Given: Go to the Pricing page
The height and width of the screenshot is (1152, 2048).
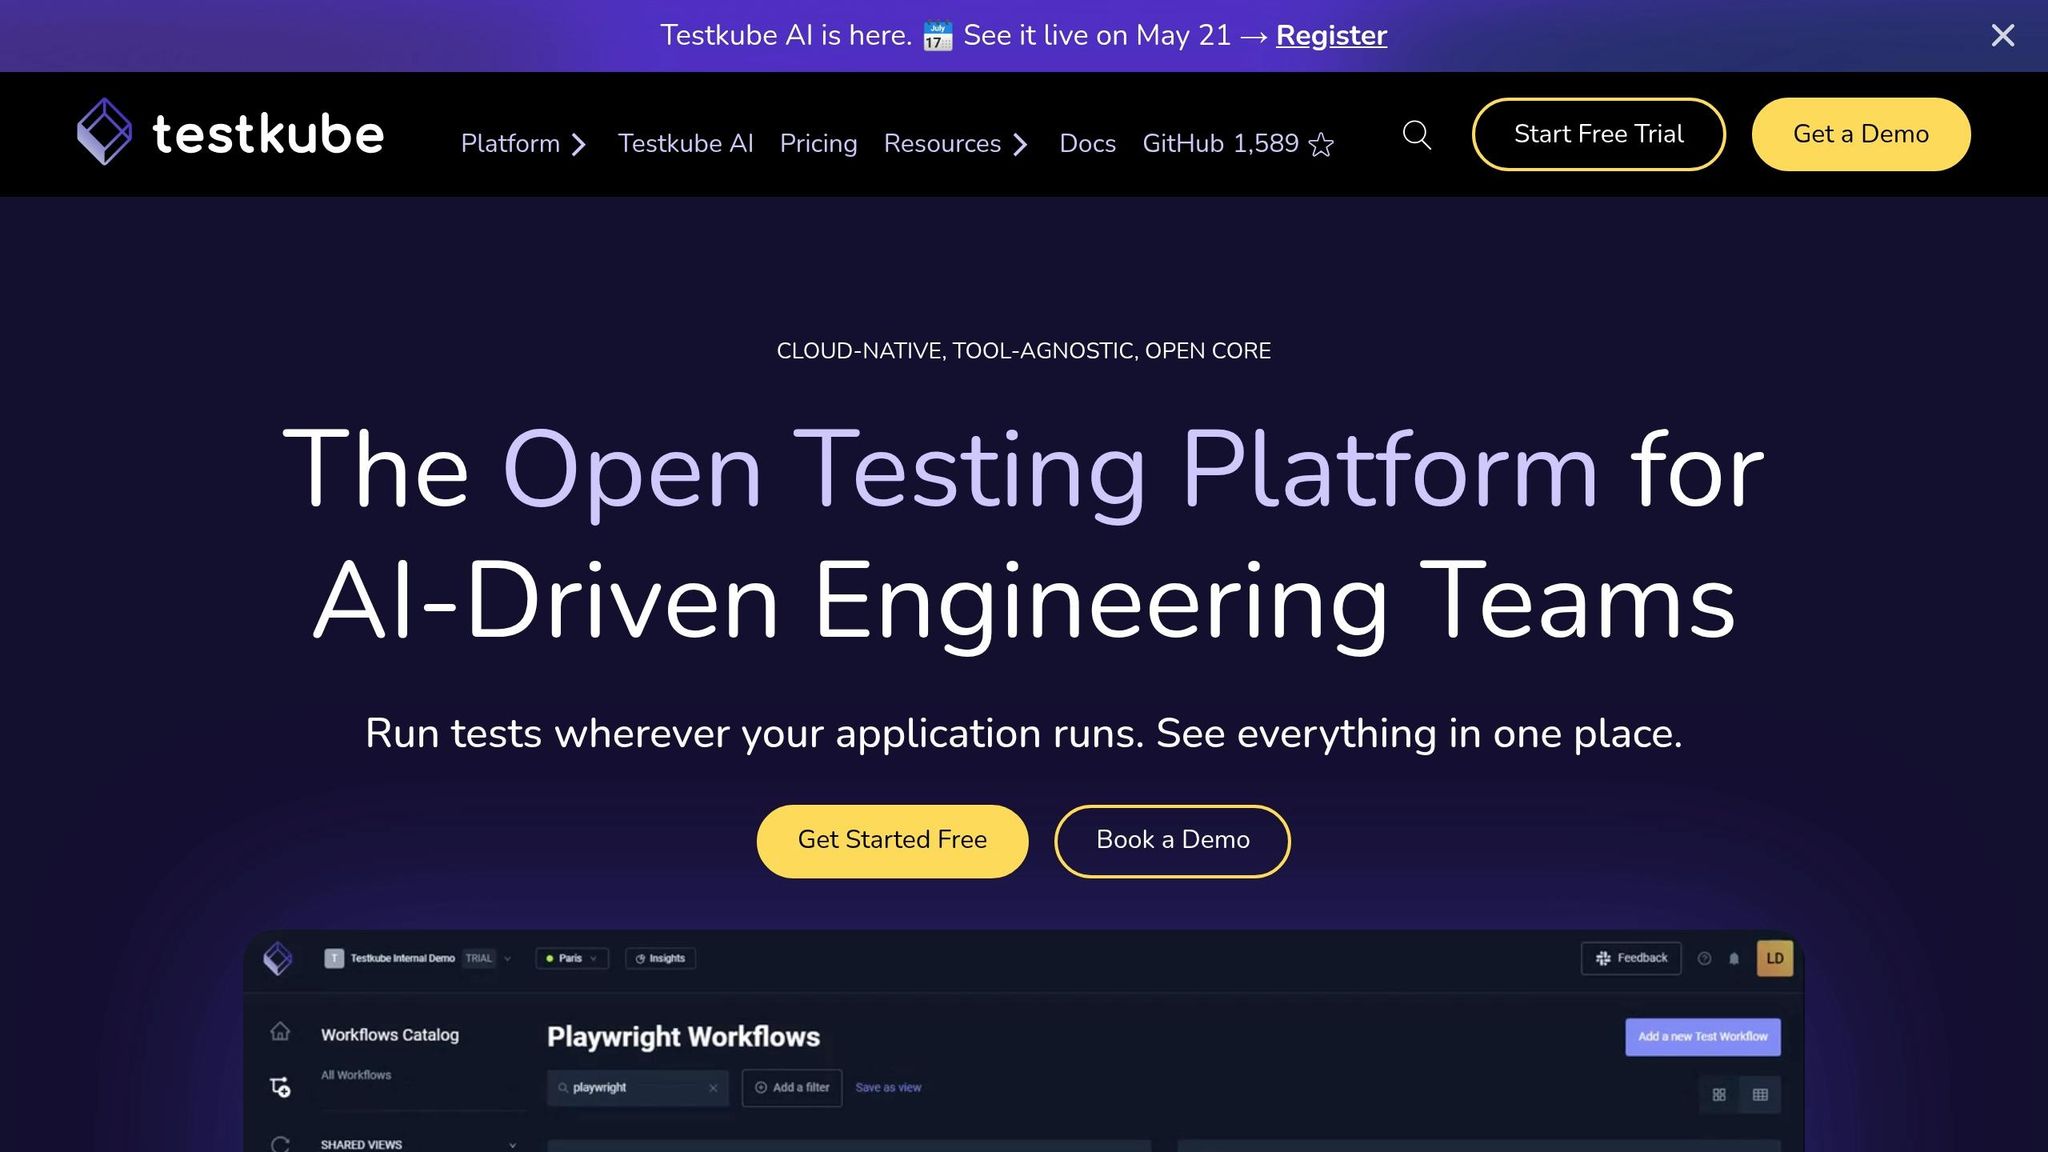Looking at the screenshot, I should coord(818,144).
